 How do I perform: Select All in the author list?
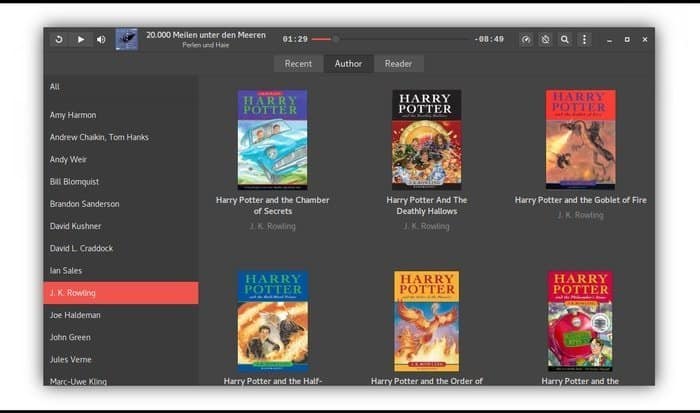(x=55, y=87)
